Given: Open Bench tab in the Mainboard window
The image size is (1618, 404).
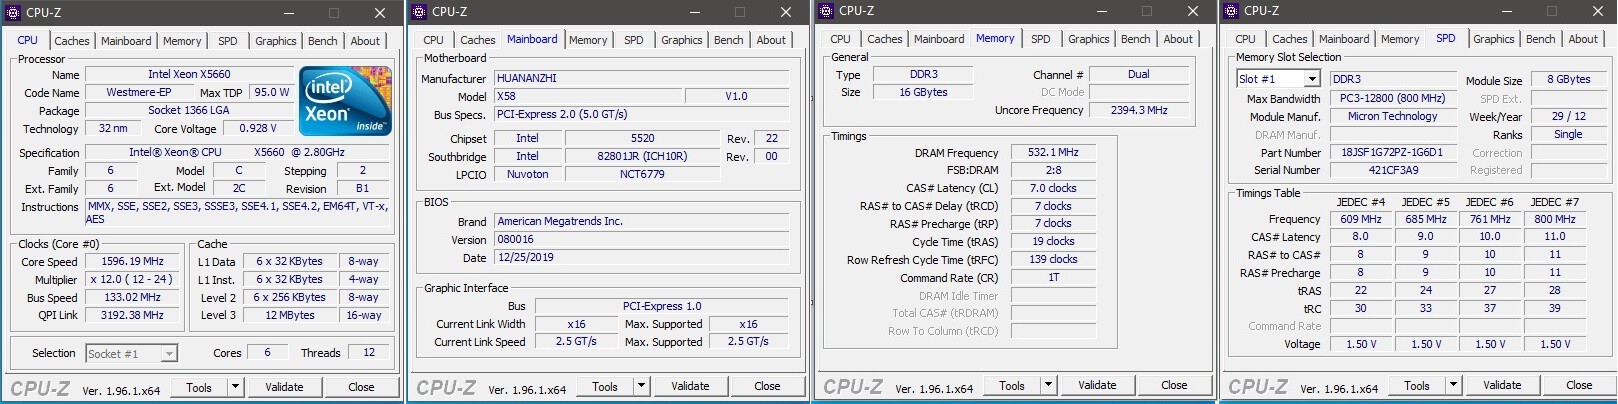Looking at the screenshot, I should click(x=729, y=40).
